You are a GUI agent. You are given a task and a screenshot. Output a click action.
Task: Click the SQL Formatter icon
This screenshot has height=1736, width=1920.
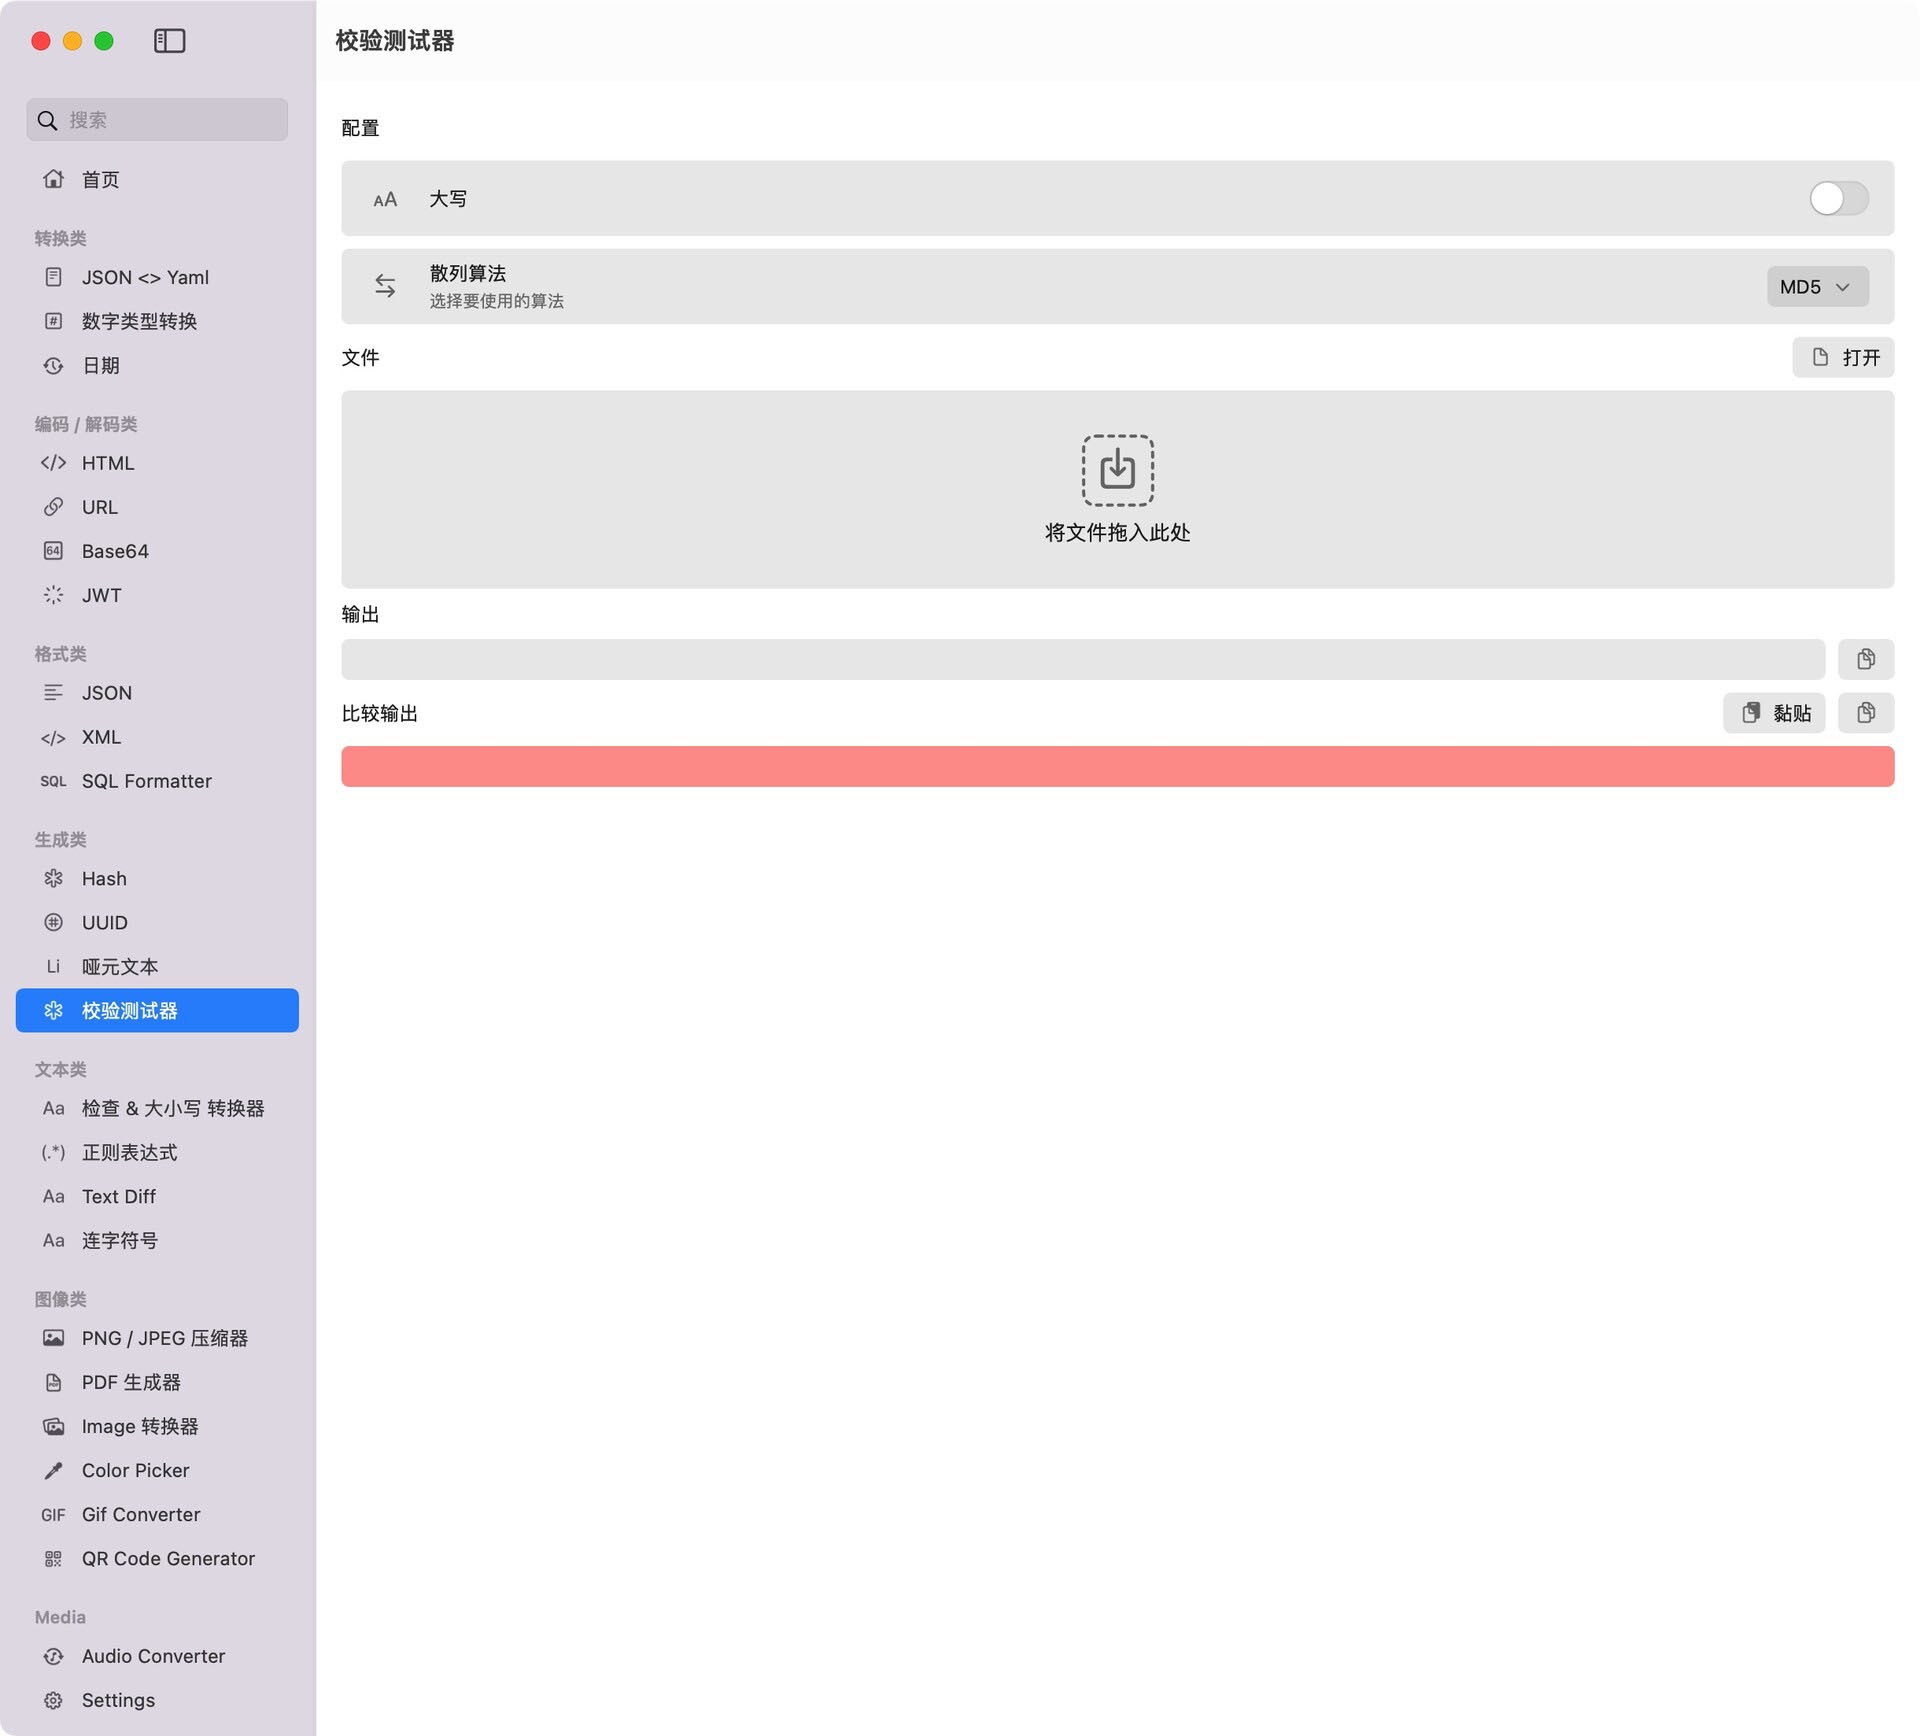[x=53, y=781]
